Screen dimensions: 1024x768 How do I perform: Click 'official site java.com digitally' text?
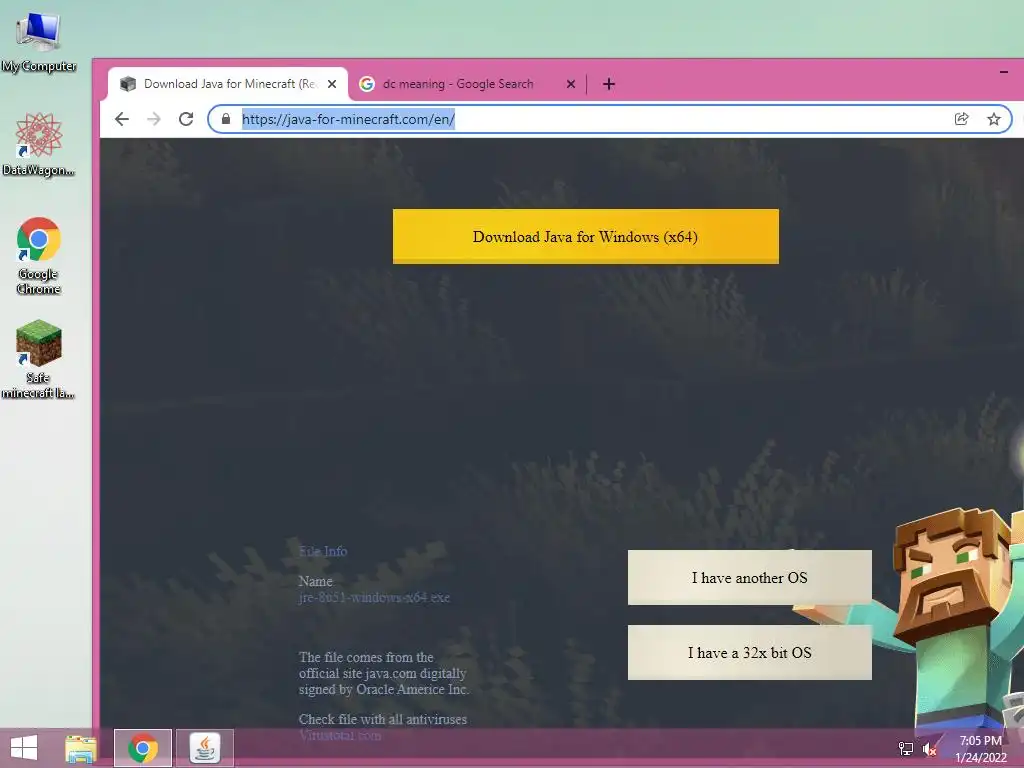pos(383,673)
